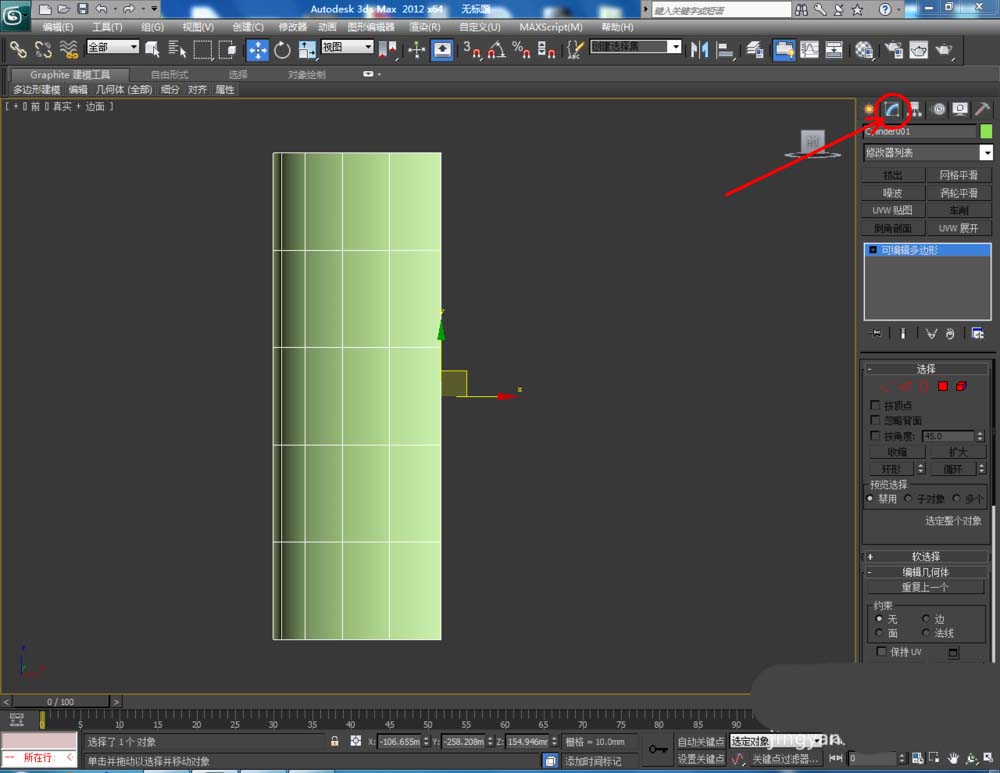Click the green object color swatch
Screen dimensions: 1000x773
[986, 131]
